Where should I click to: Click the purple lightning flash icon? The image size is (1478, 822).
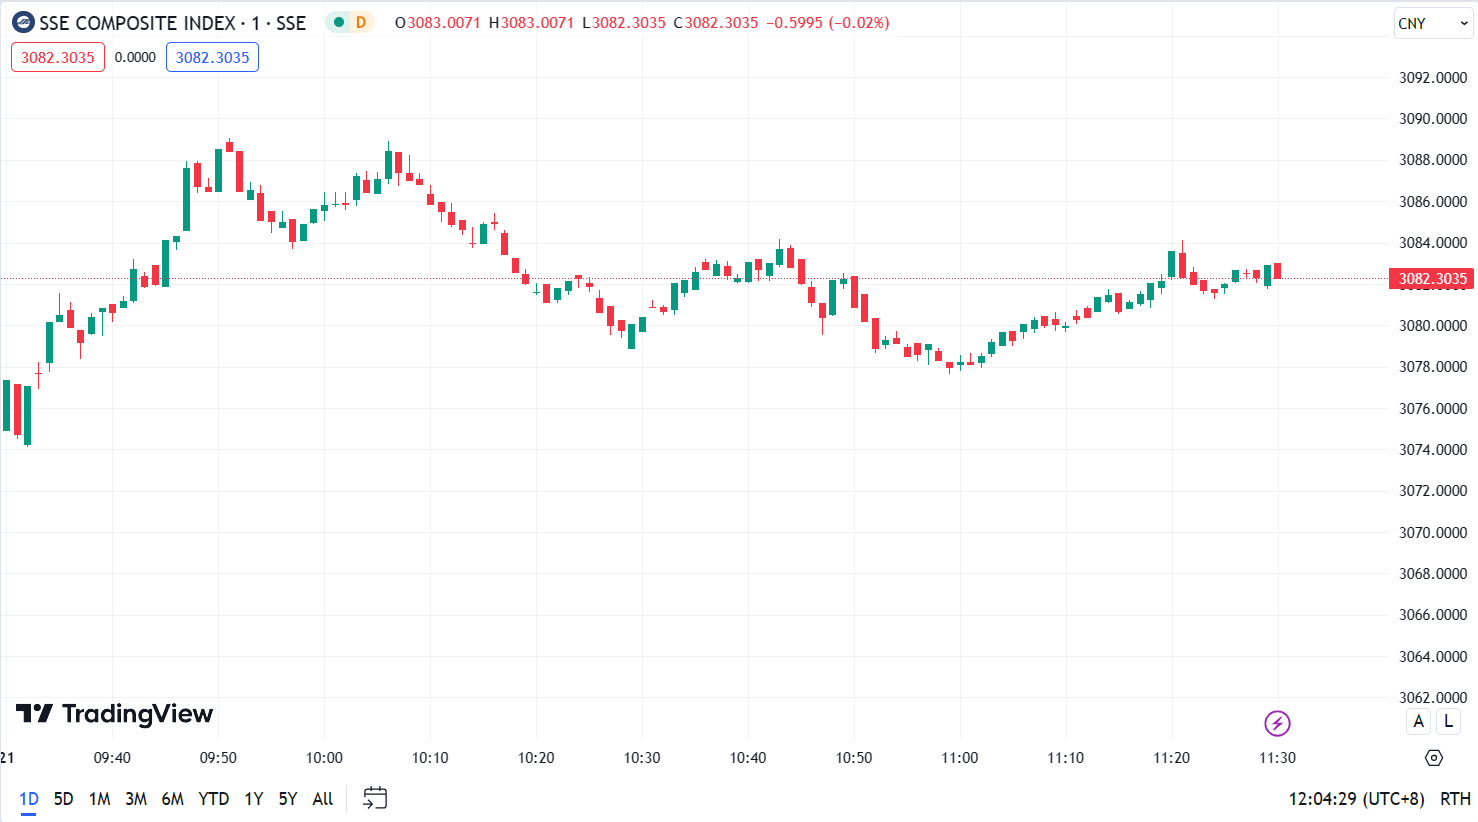tap(1277, 723)
